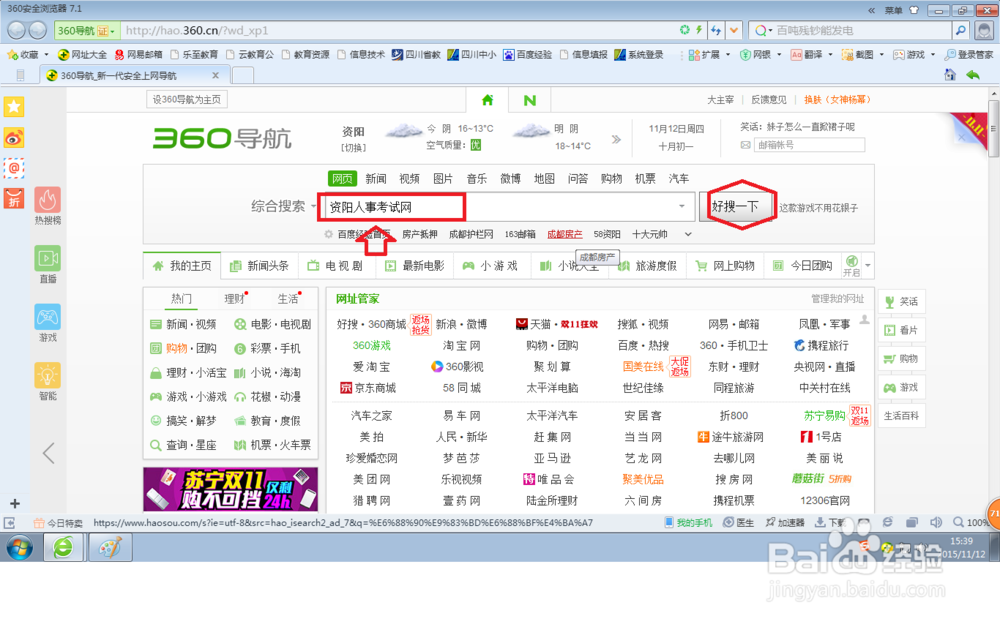
Task: Click the Windows Start button
Action: pos(20,547)
